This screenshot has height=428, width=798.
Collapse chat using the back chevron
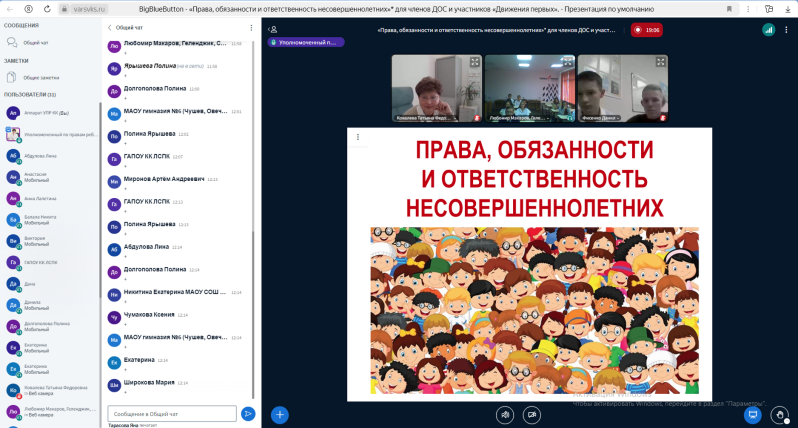coord(109,28)
